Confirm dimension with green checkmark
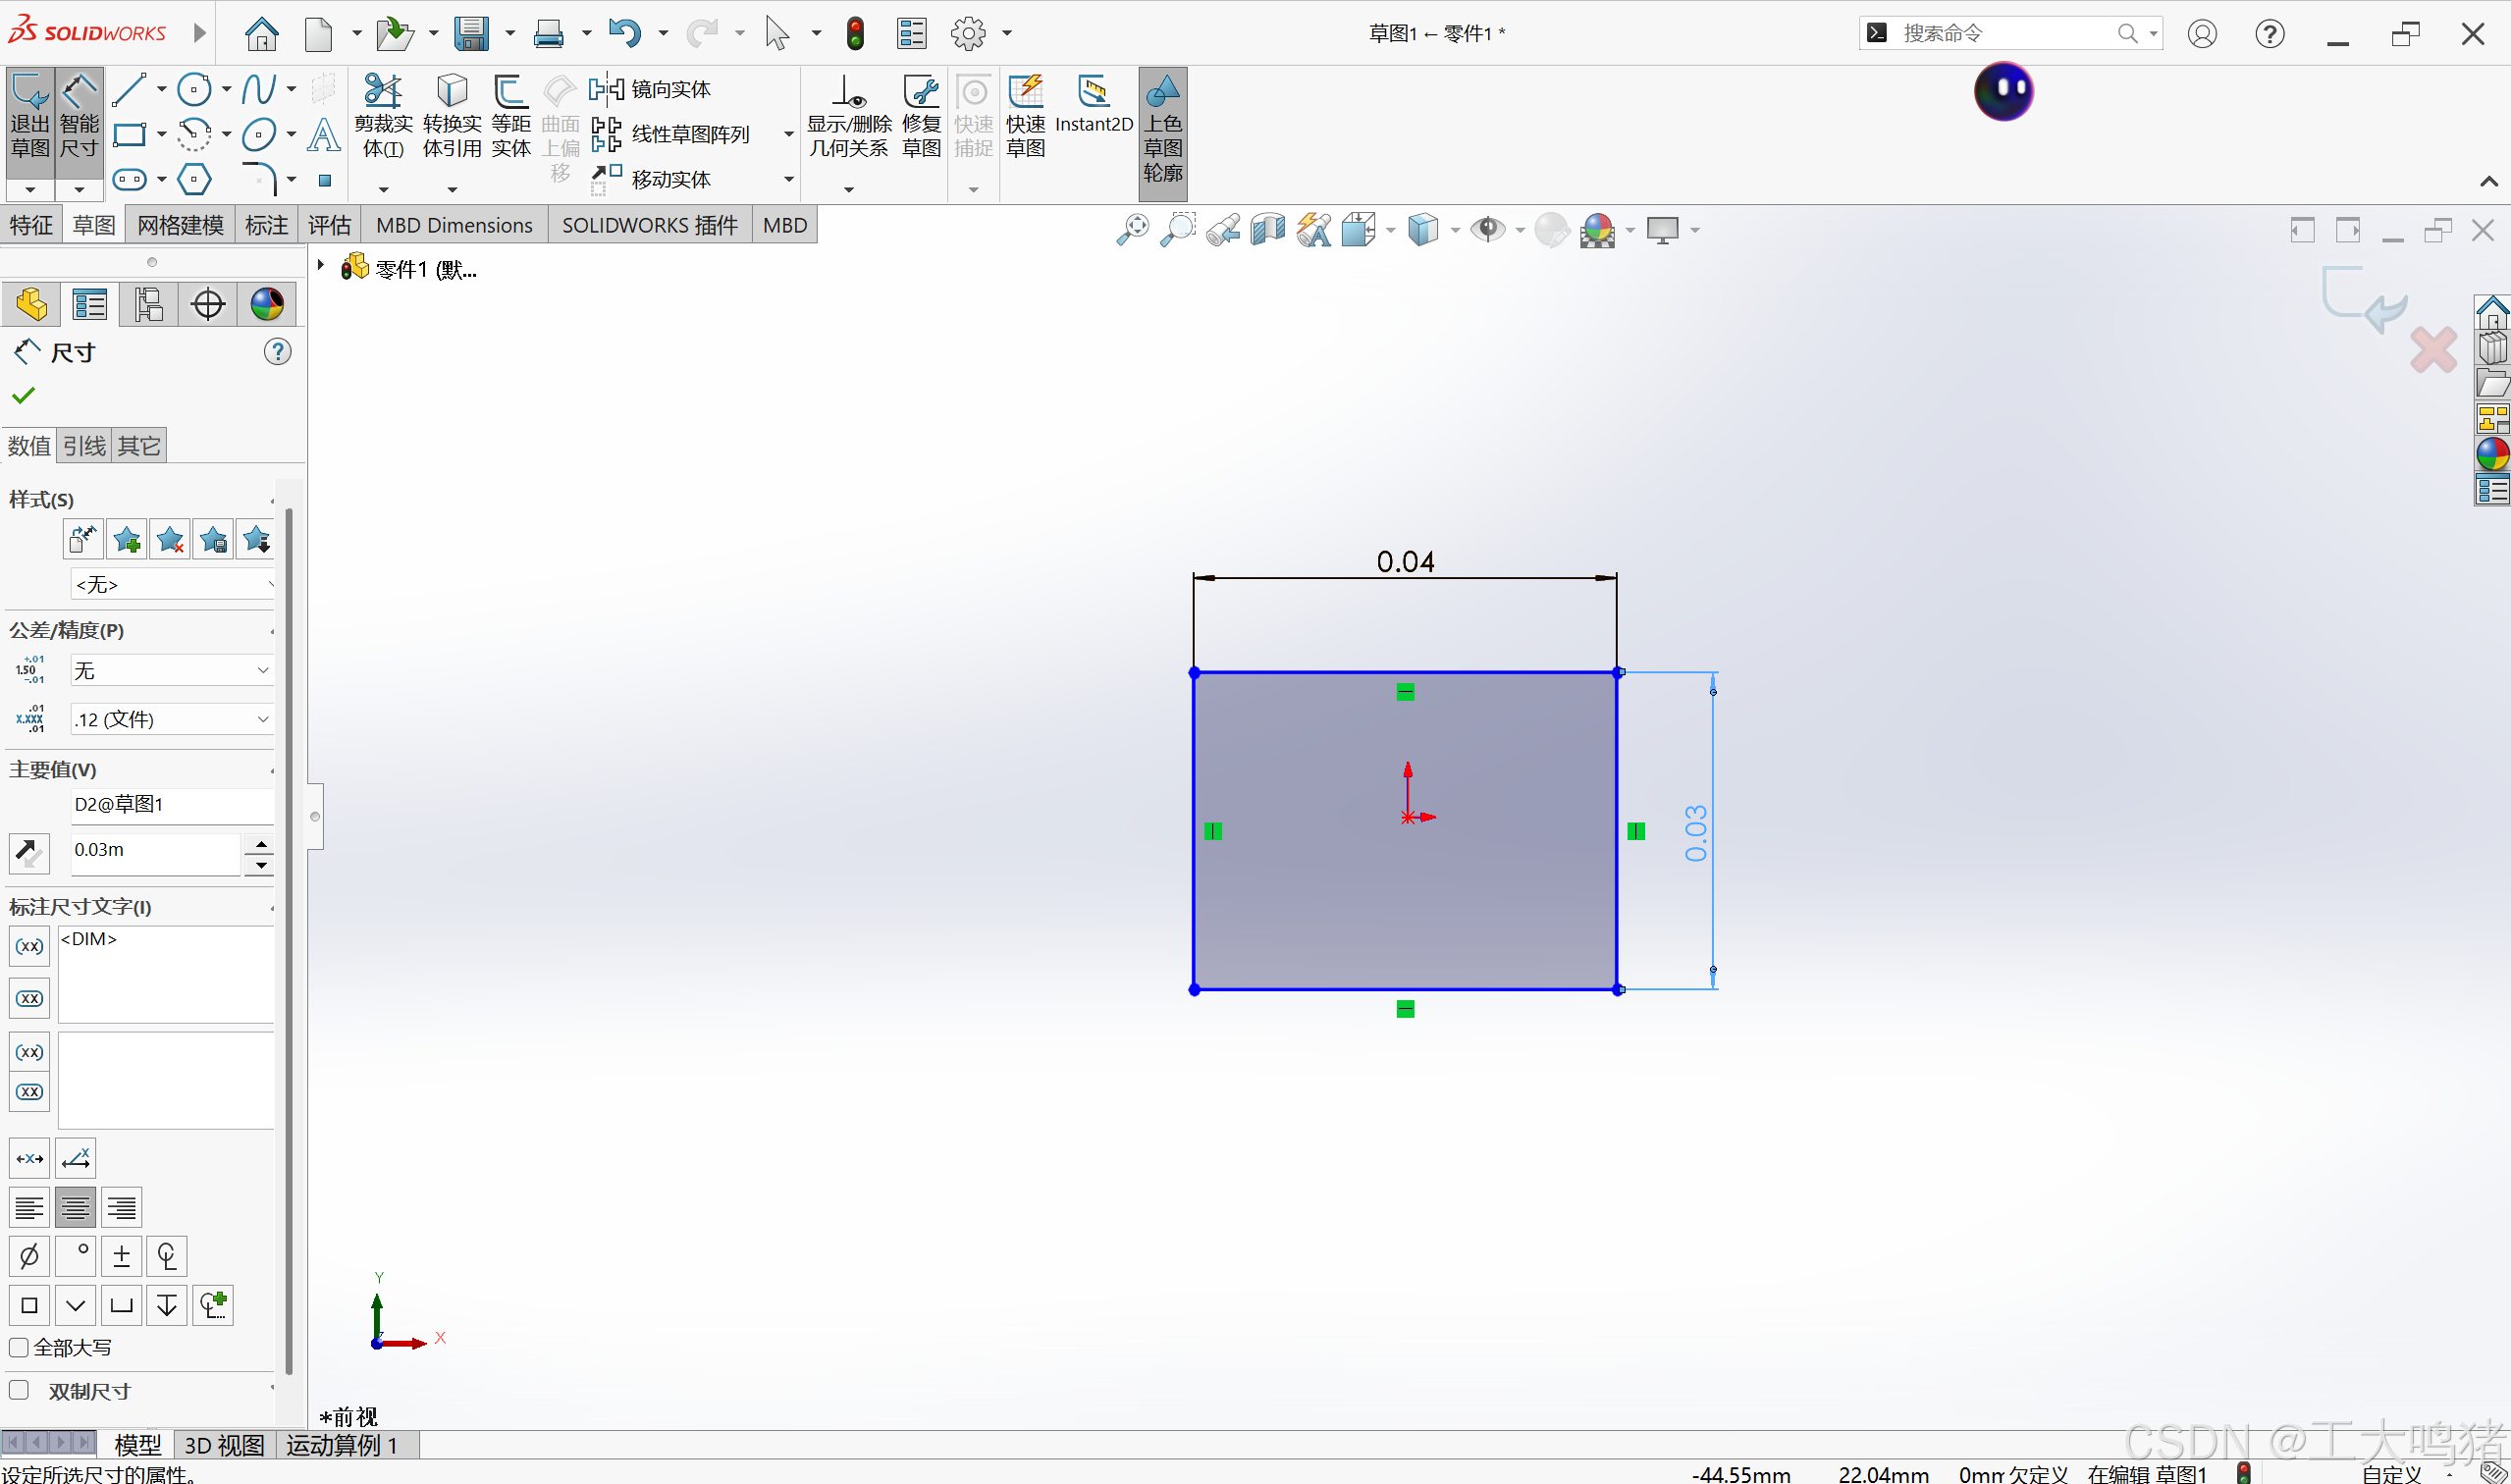This screenshot has width=2511, height=1484. tap(23, 396)
